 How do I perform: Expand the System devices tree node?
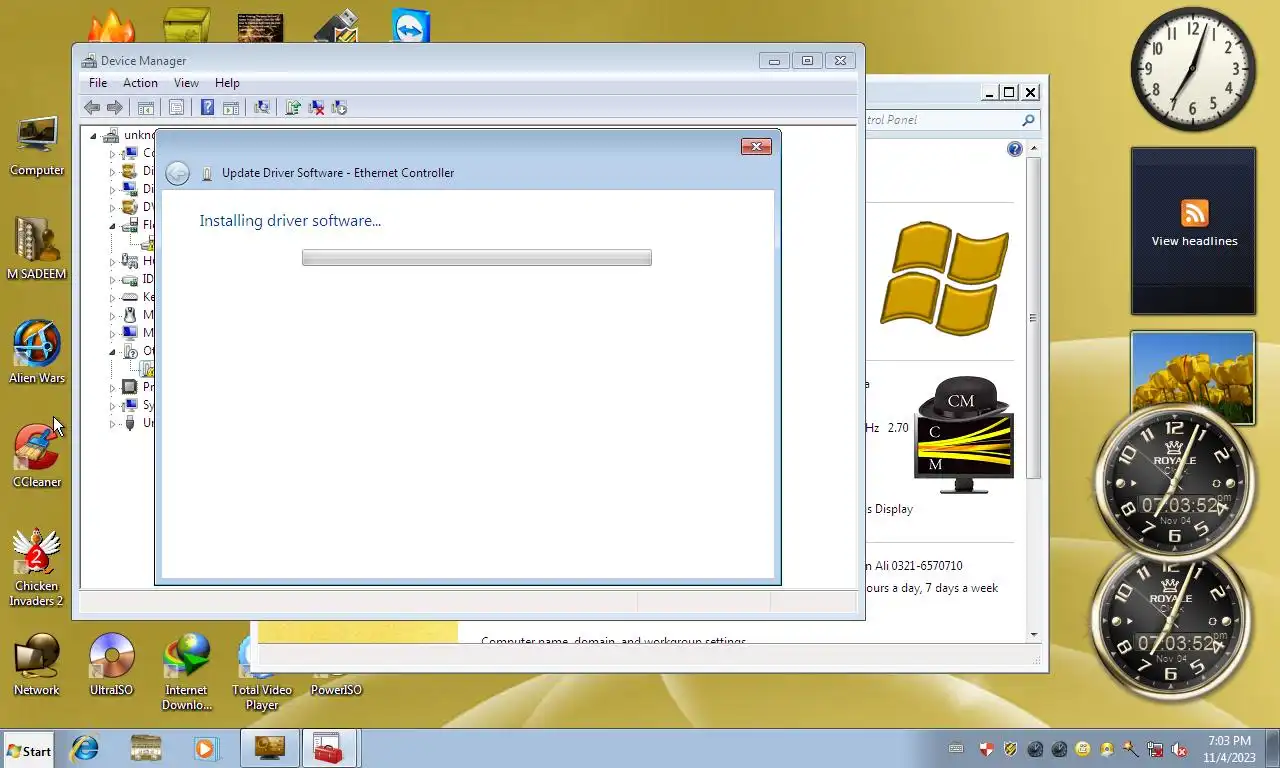(x=112, y=406)
